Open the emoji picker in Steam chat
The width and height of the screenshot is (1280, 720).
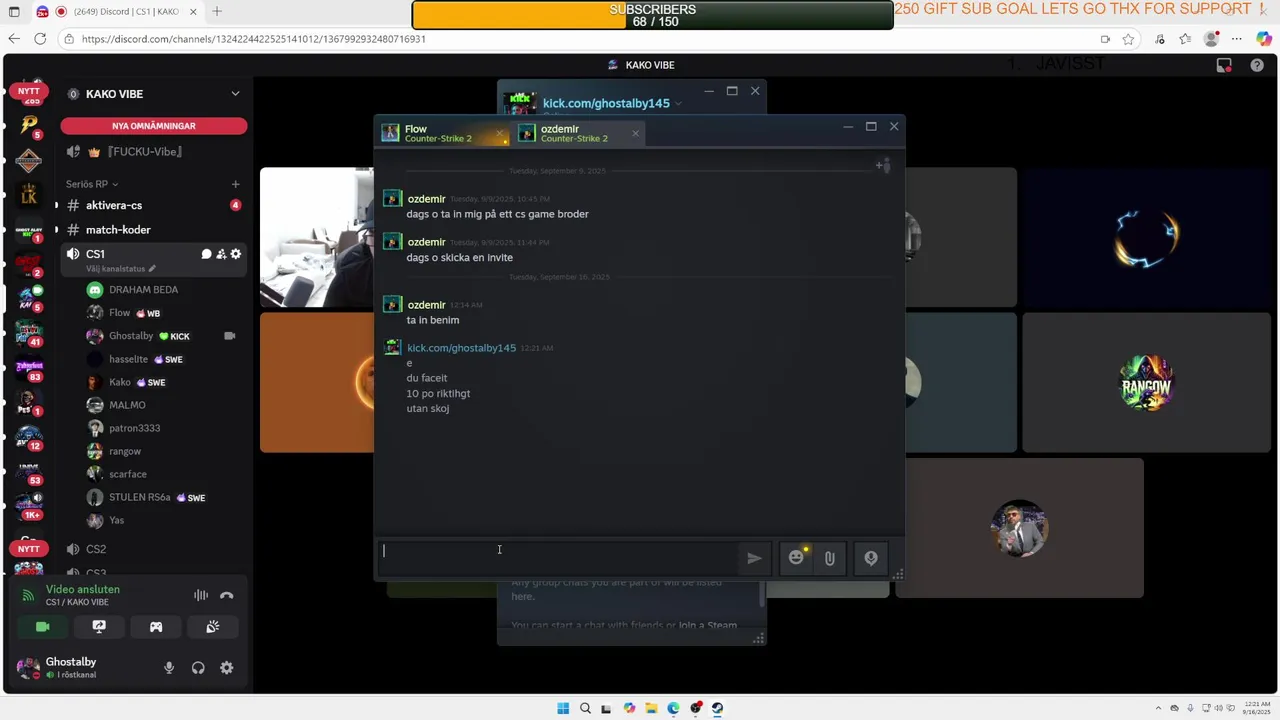[796, 558]
